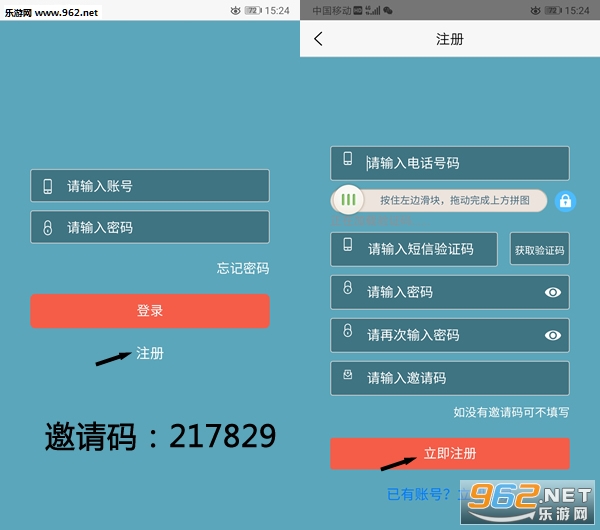600x530 pixels.
Task: Click the 15:24 clock in right status bar
Action: point(577,11)
